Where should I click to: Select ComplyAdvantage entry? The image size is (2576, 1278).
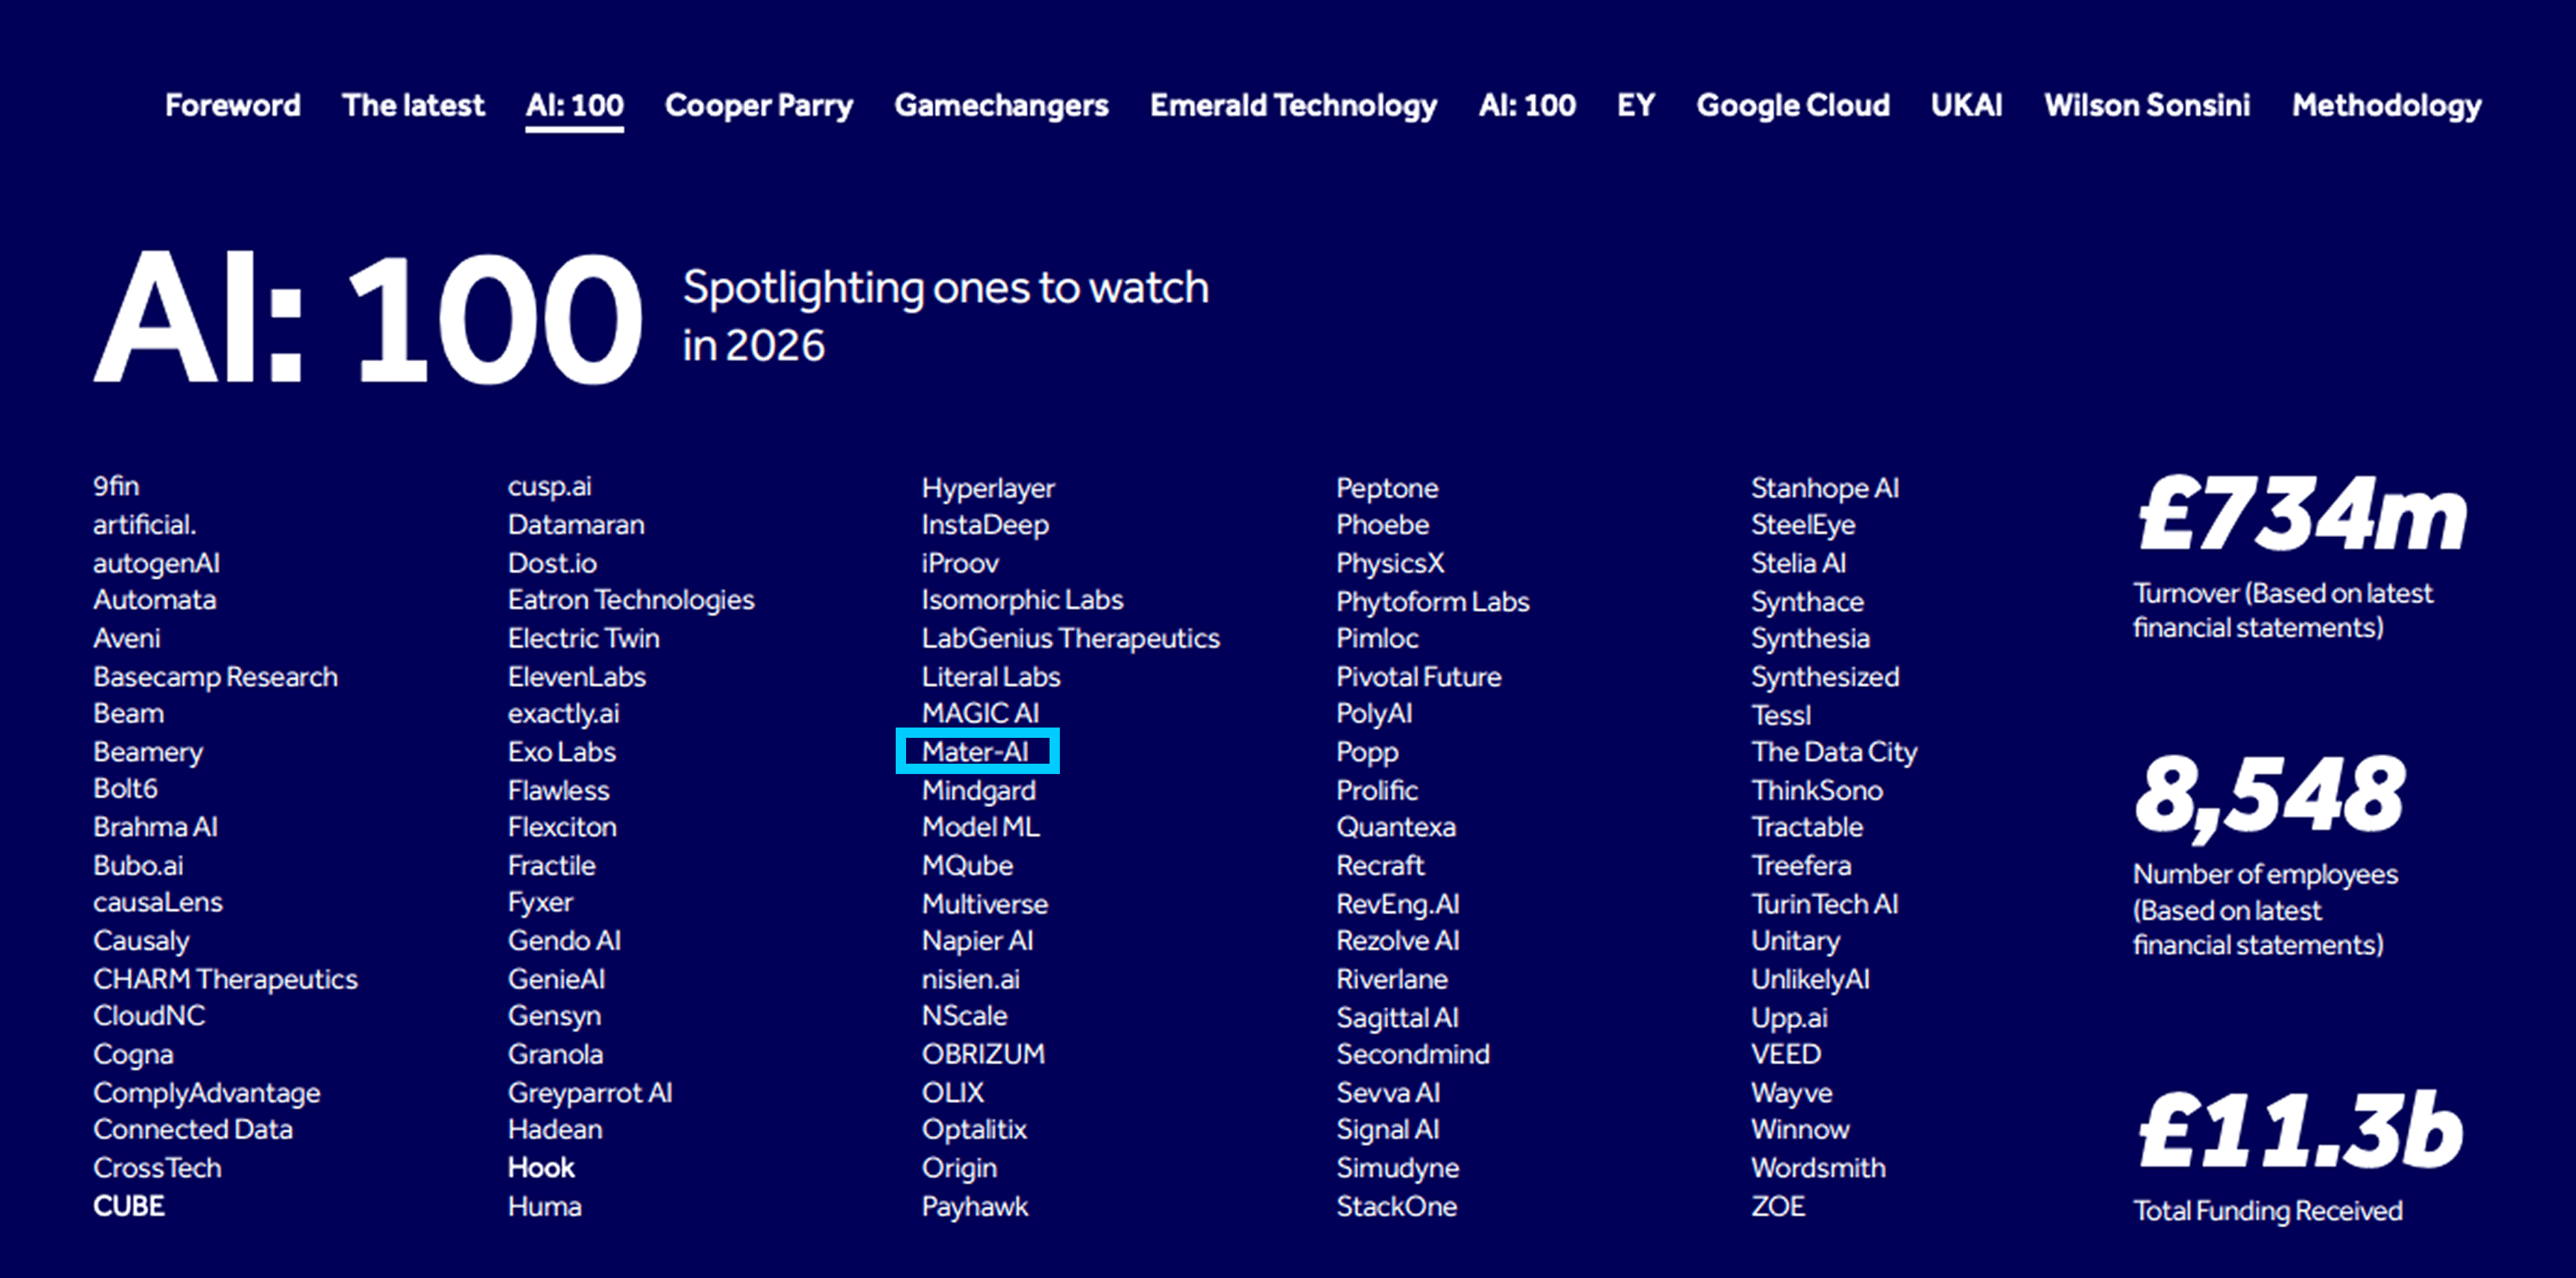point(207,1093)
